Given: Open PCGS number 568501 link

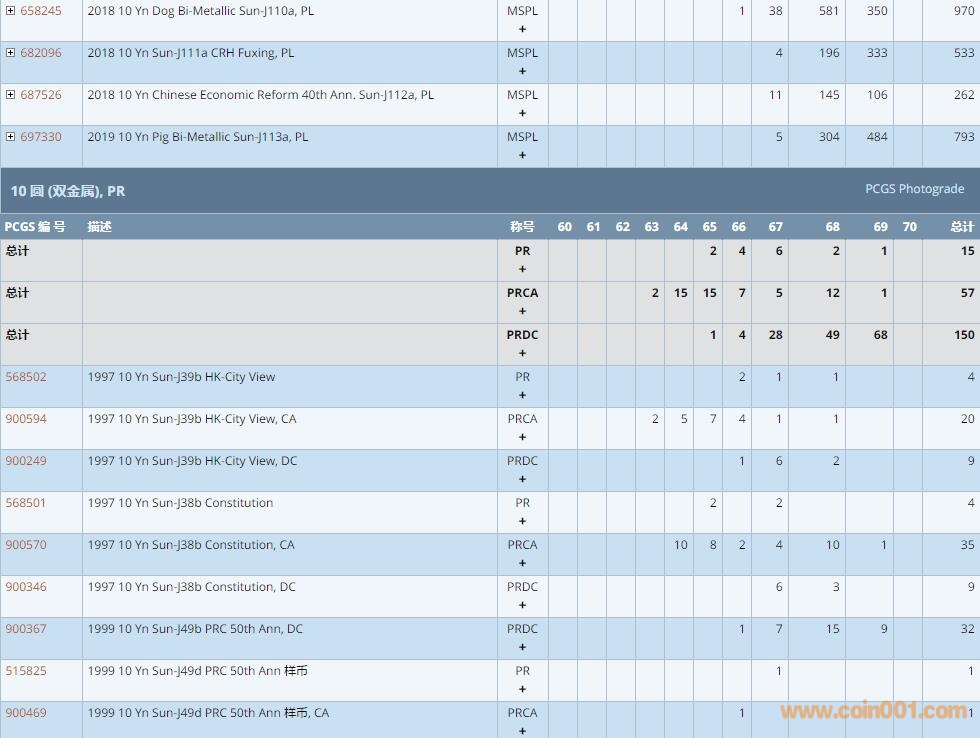Looking at the screenshot, I should click(26, 503).
